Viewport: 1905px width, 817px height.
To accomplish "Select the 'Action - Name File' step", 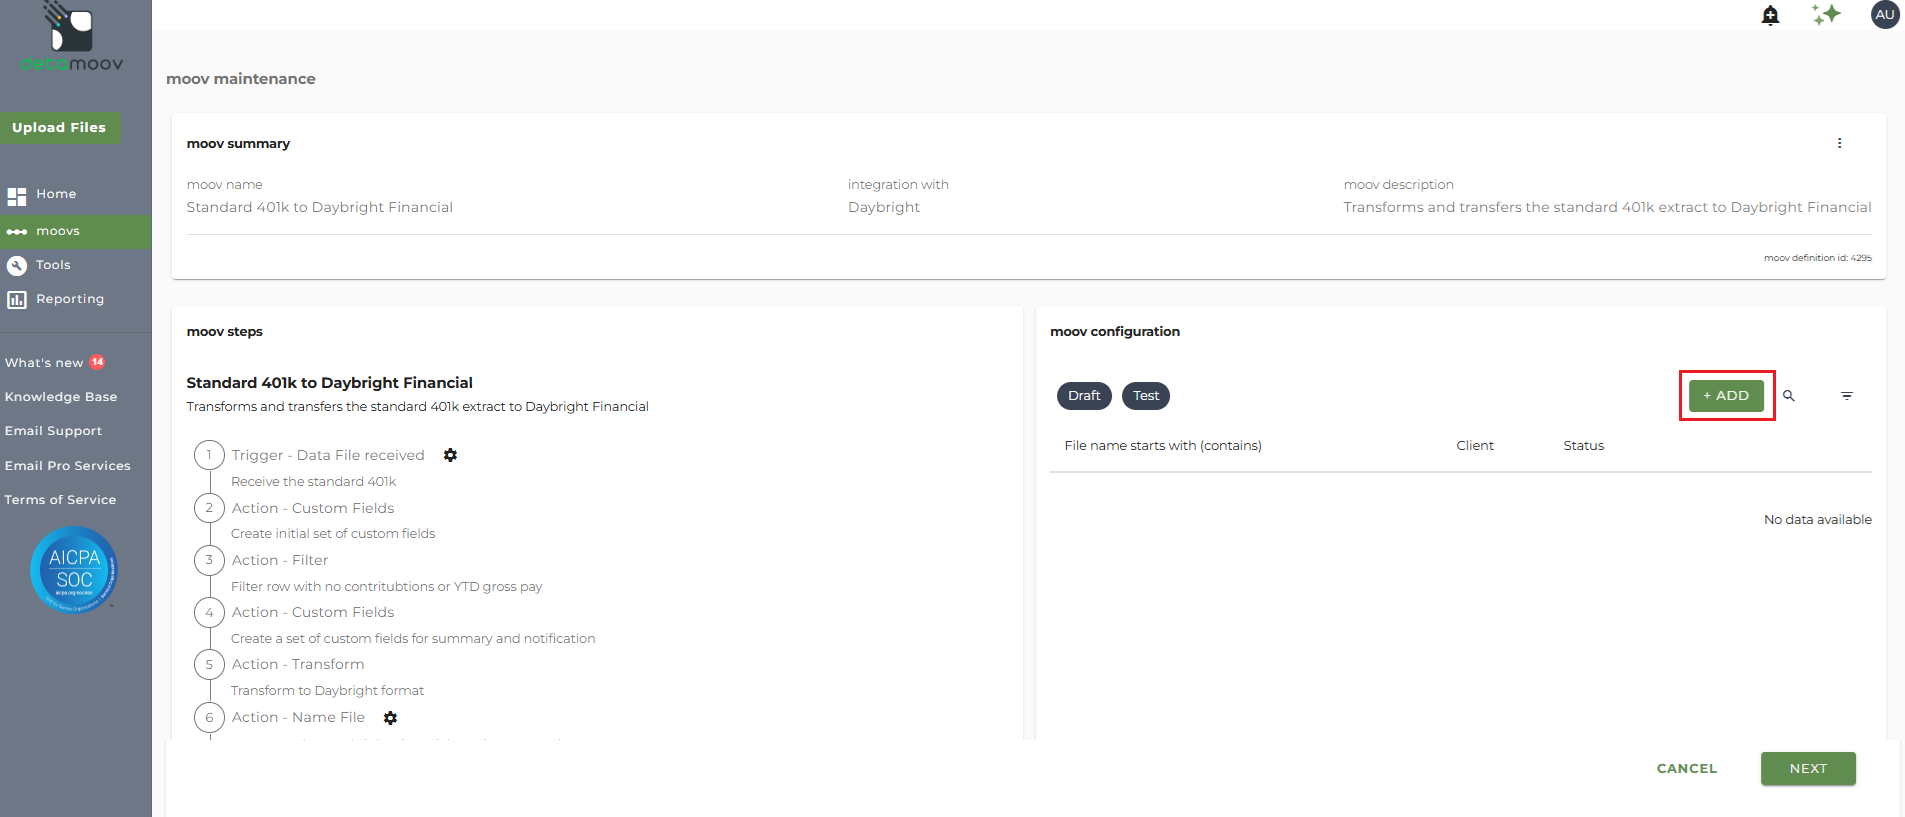I will tap(298, 717).
